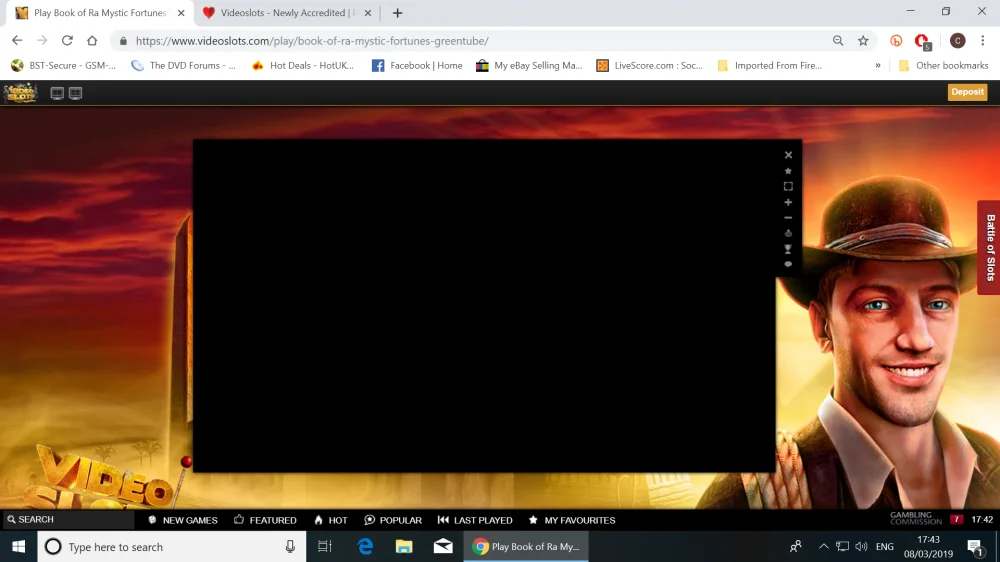Open volume control in system tray
Image resolution: width=1000 pixels, height=562 pixels.
tap(862, 547)
